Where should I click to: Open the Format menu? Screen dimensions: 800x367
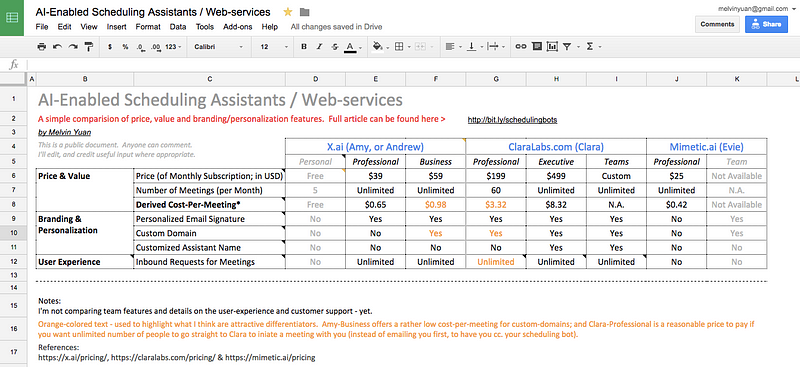tap(148, 27)
